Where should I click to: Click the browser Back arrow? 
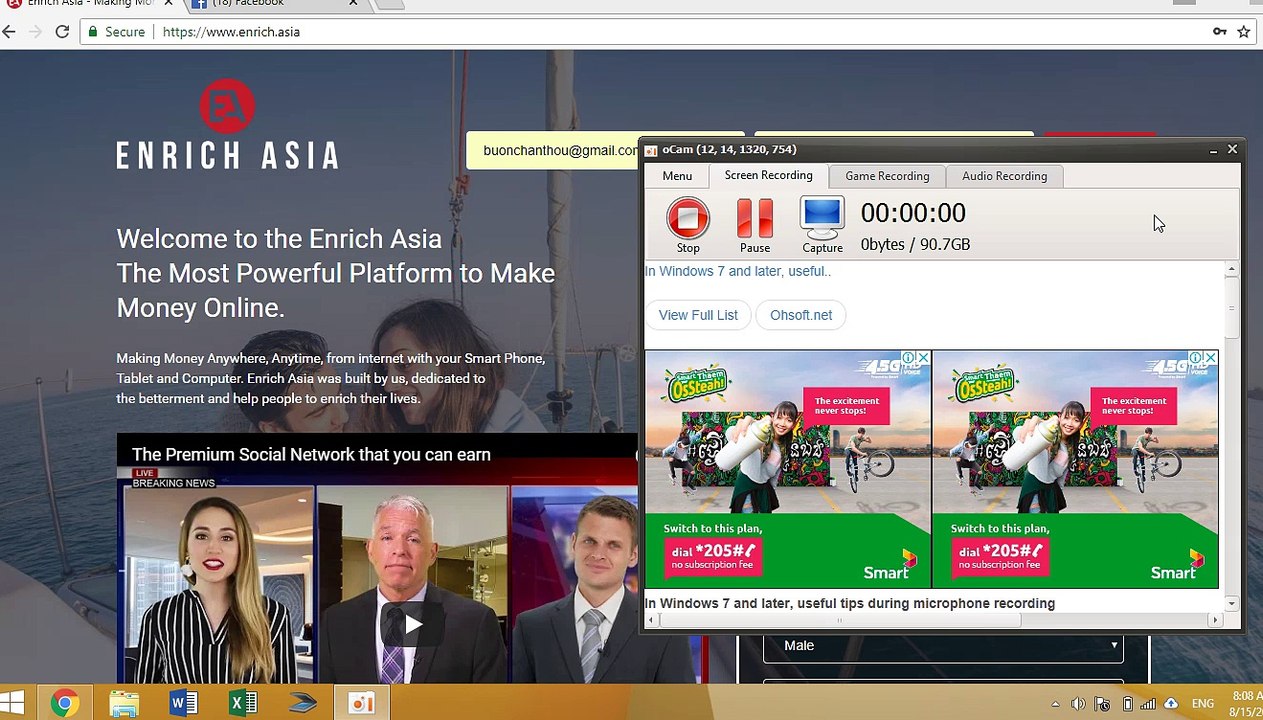[x=10, y=32]
